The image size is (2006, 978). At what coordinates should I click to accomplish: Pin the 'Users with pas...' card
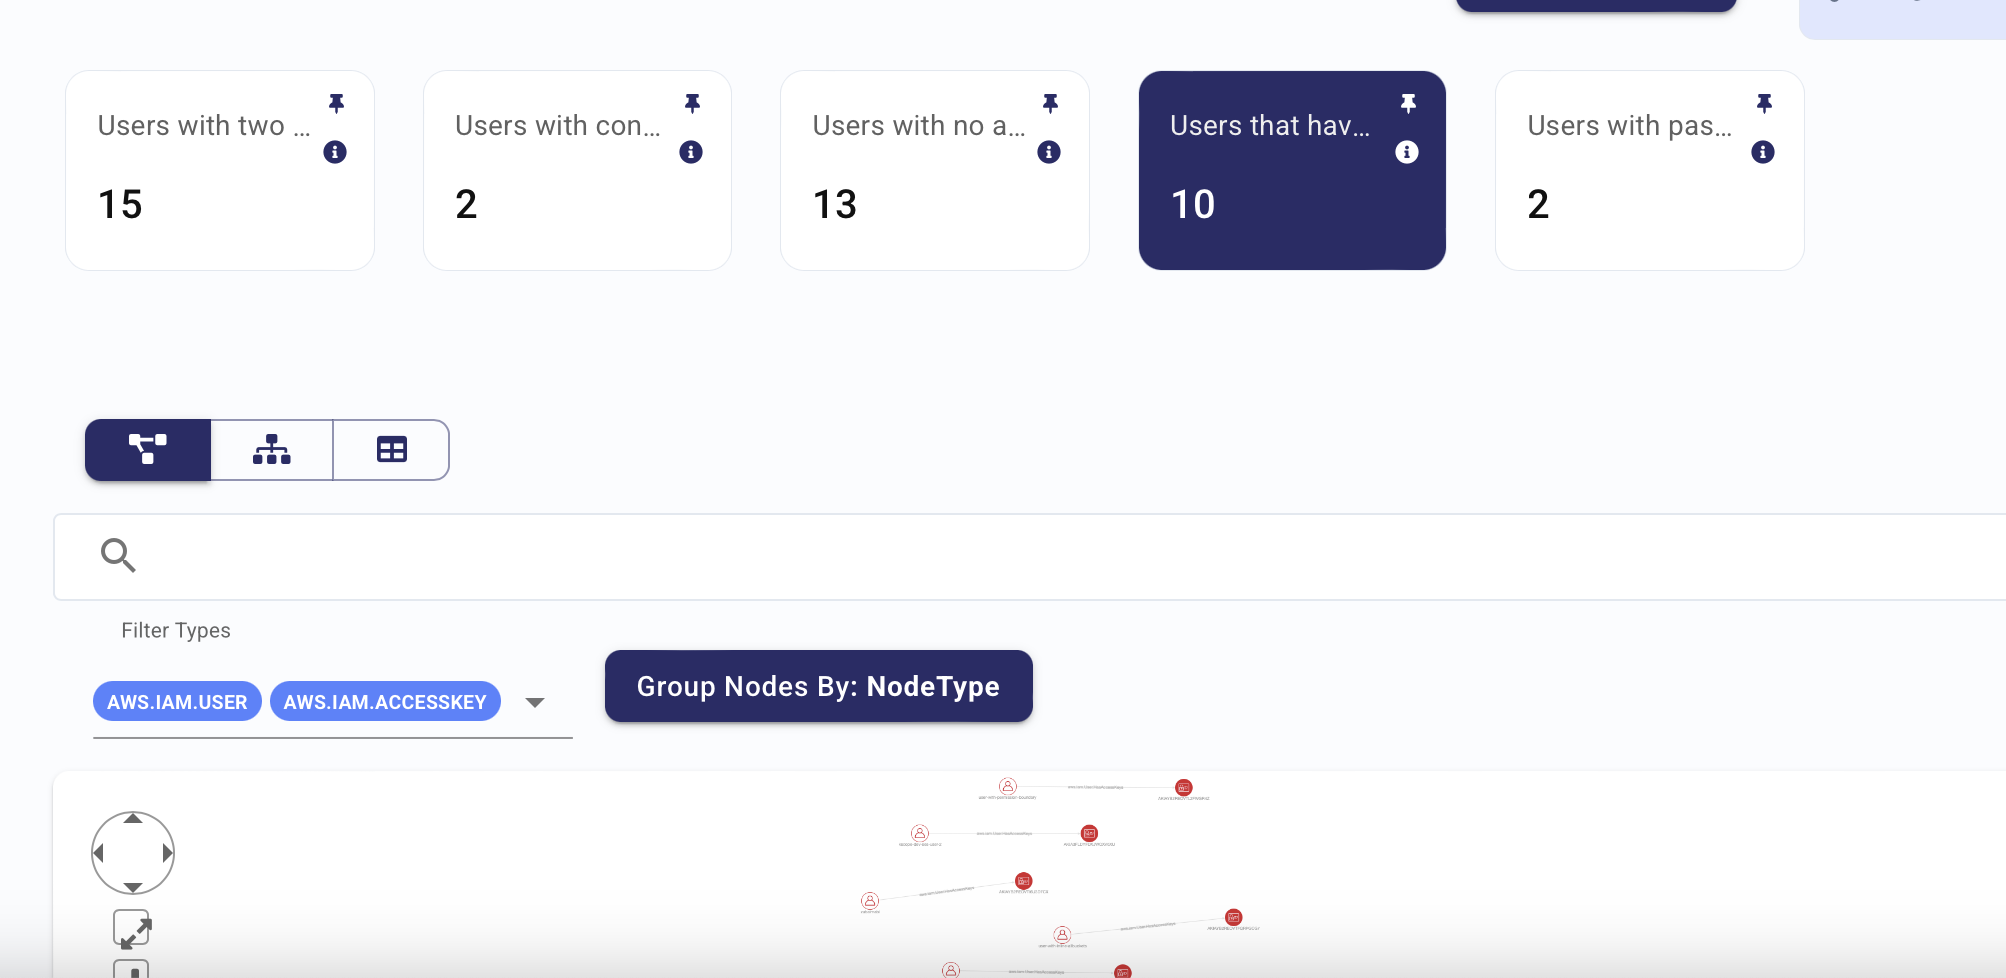(x=1764, y=103)
